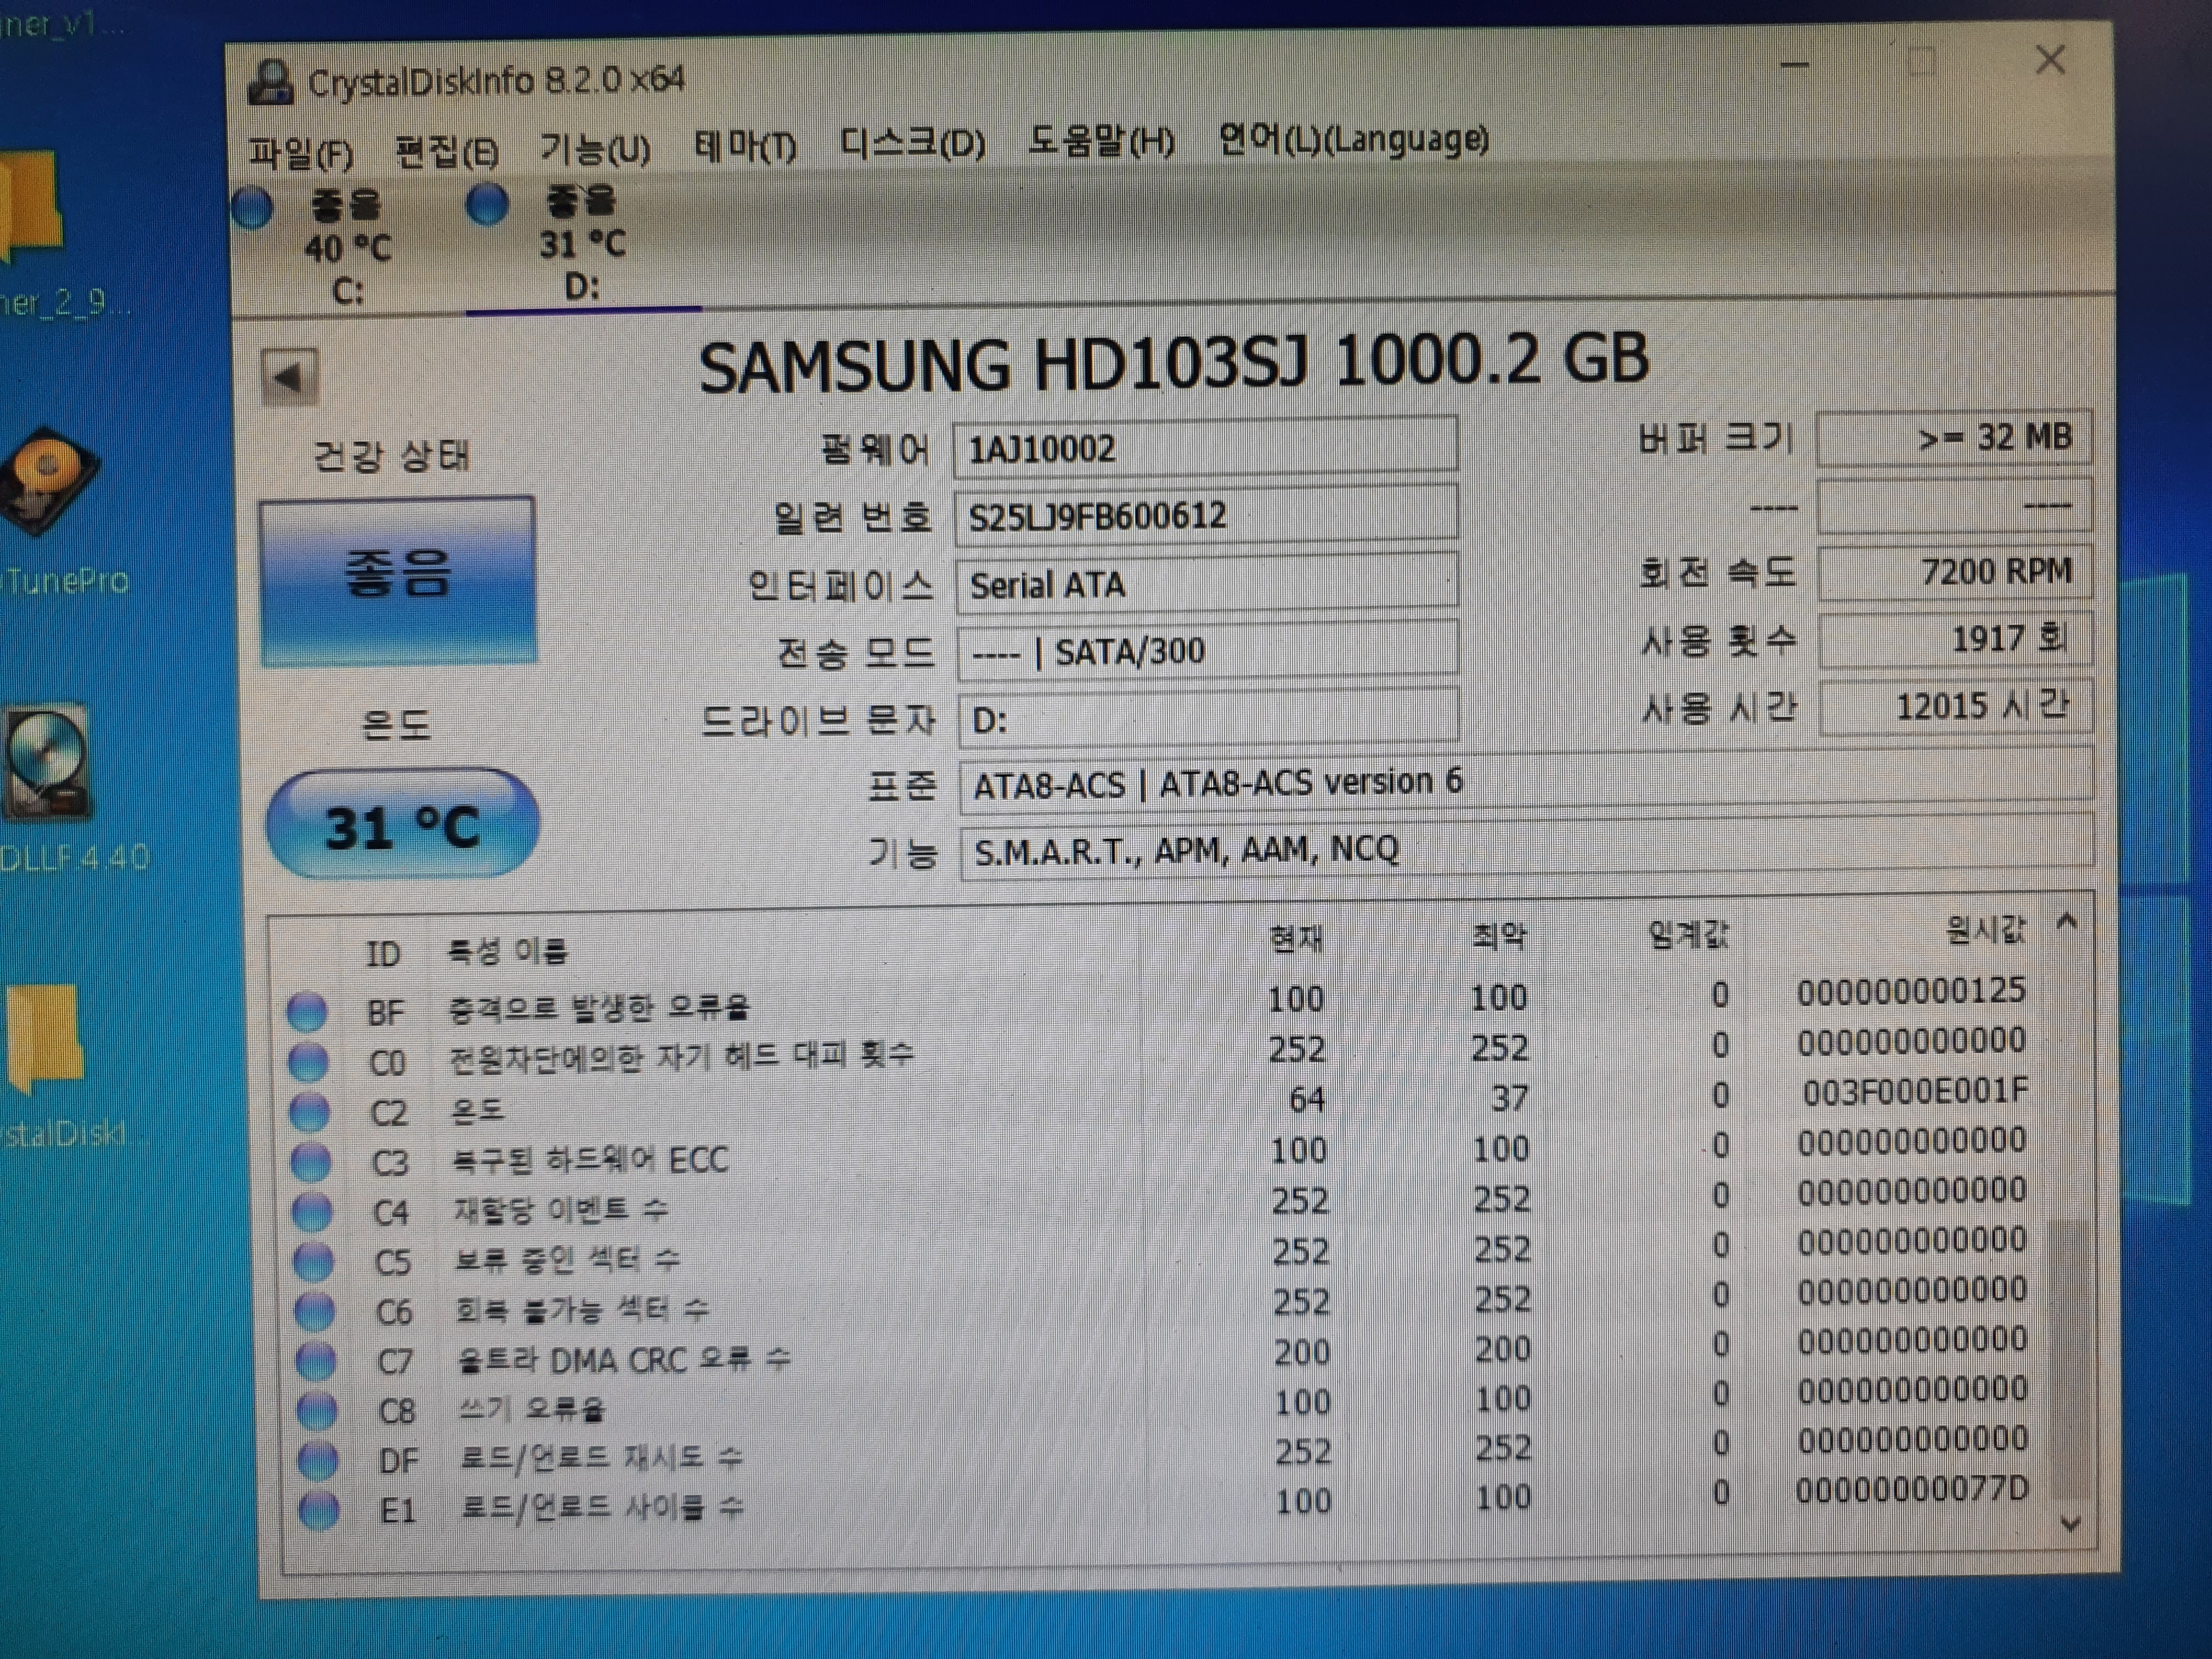2212x1659 pixels.
Task: Click the buffer size value >= 32 MB
Action: click(1954, 438)
